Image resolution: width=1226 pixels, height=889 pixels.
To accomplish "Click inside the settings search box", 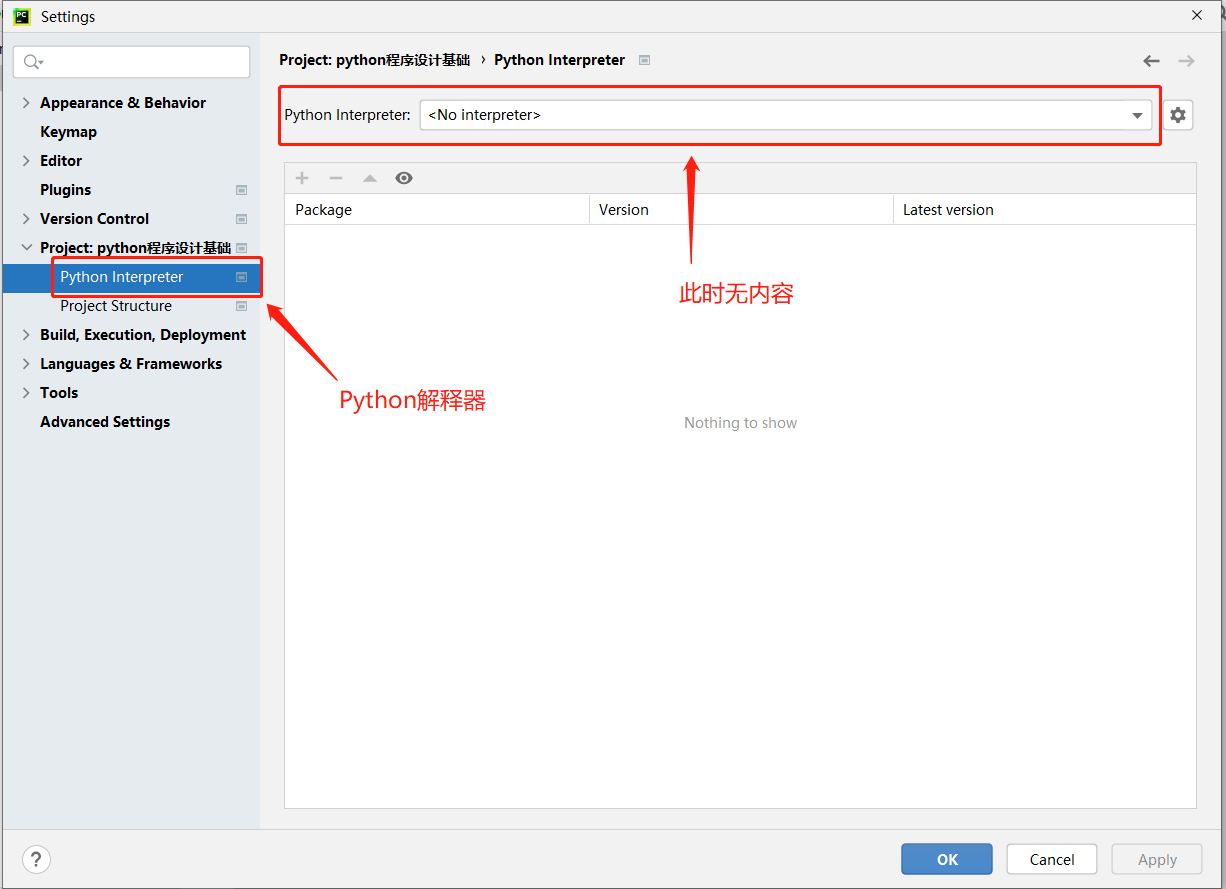I will (131, 62).
